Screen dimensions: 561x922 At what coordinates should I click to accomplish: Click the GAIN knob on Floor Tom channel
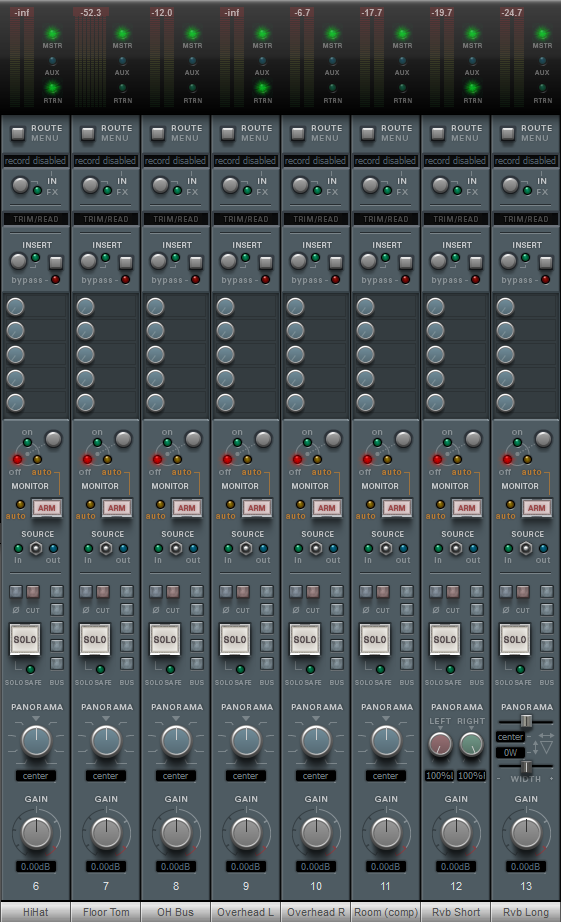point(106,832)
